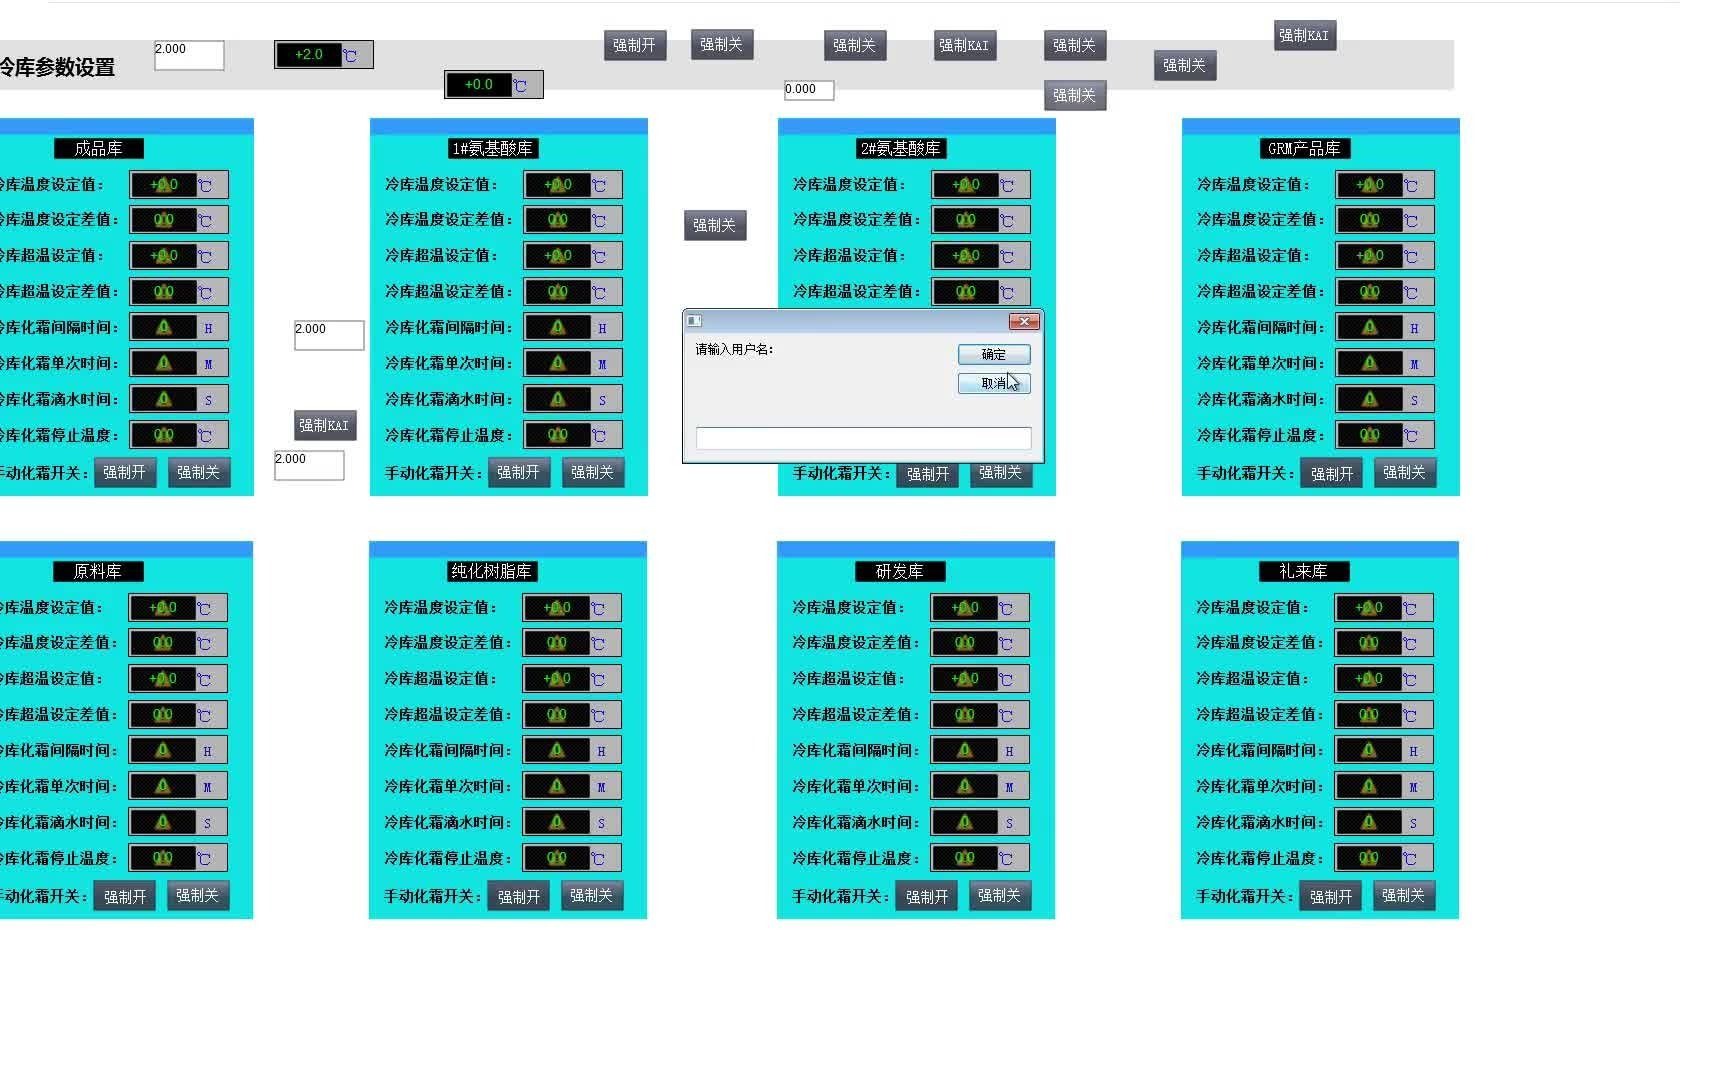Force on 原料库 manual defrost 强制开
Screen dimensions: 1728x1080
click(125, 897)
